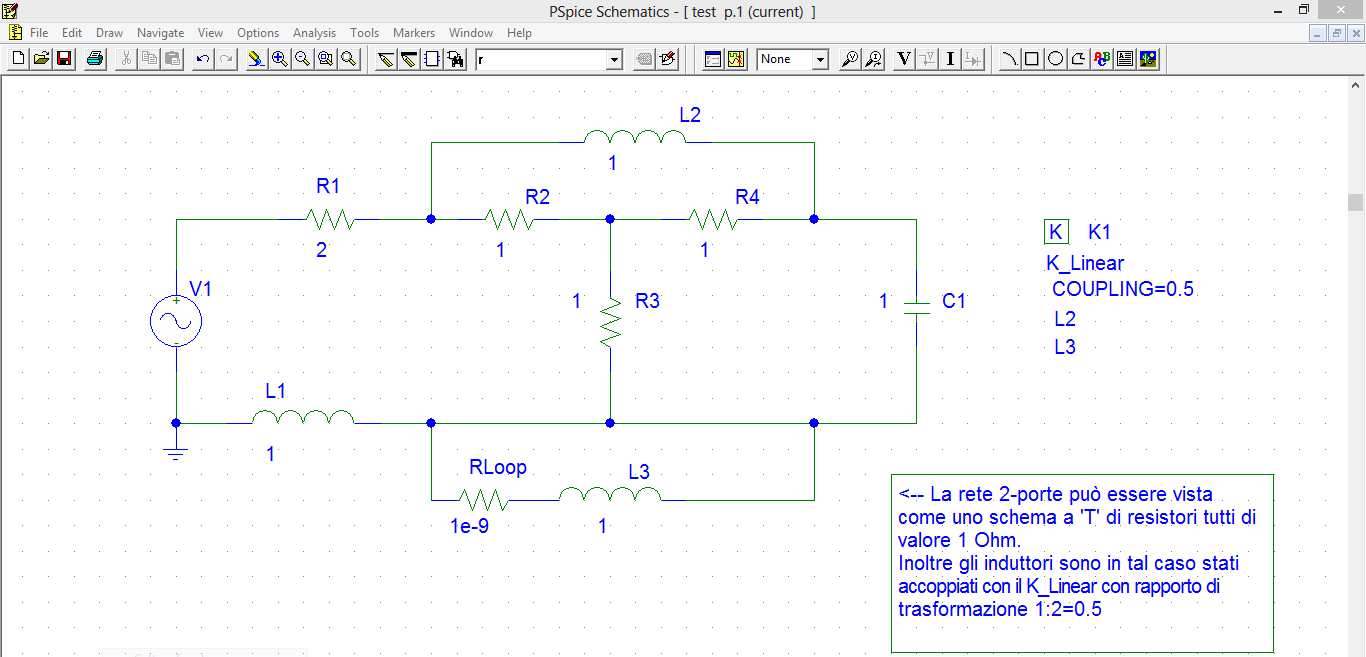Click the vertical scrollbar thumb
The image size is (1366, 657).
[1355, 202]
